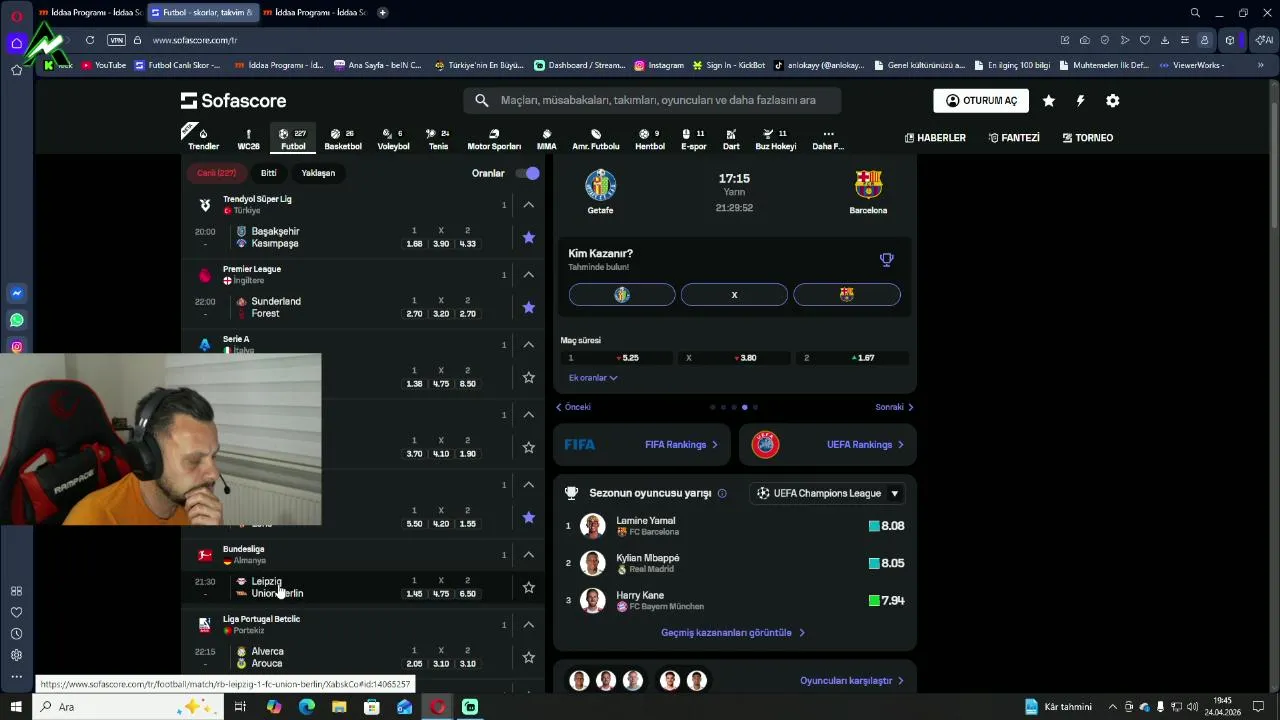The width and height of the screenshot is (1280, 720).
Task: Open the Trendler sports tab
Action: (203, 139)
